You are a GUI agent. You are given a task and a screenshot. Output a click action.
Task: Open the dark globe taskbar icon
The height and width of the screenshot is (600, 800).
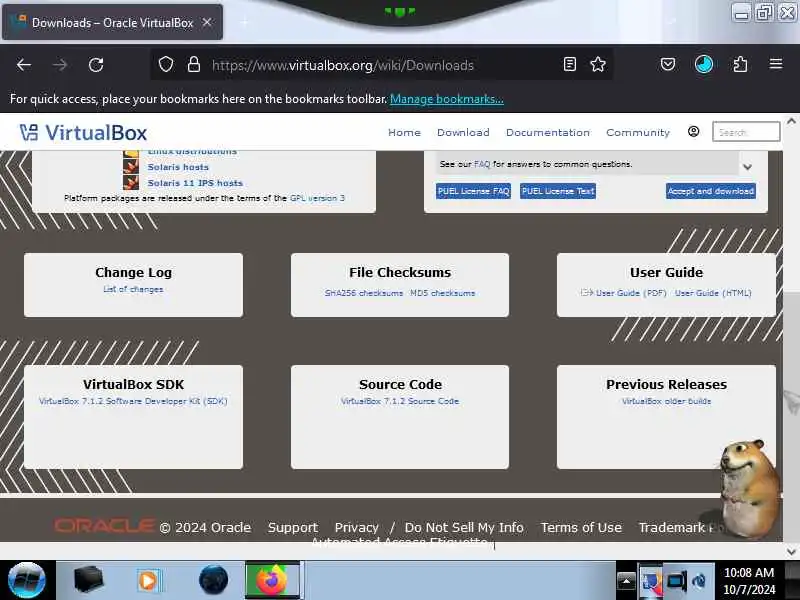coord(213,580)
